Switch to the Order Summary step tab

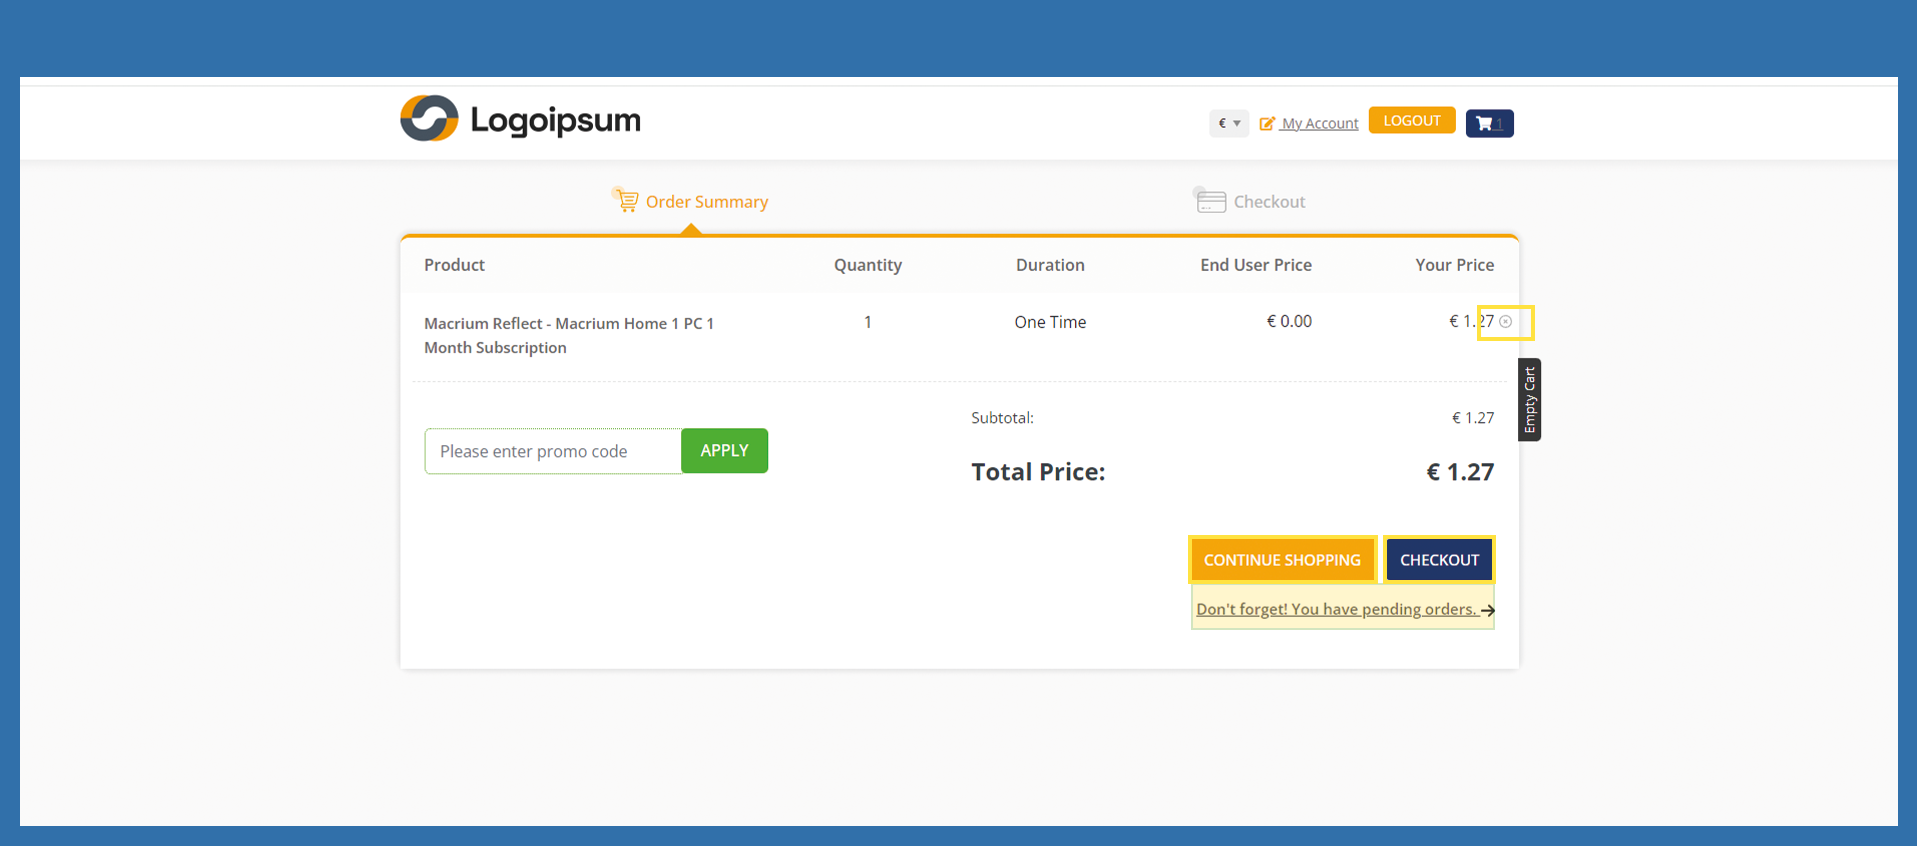click(706, 202)
